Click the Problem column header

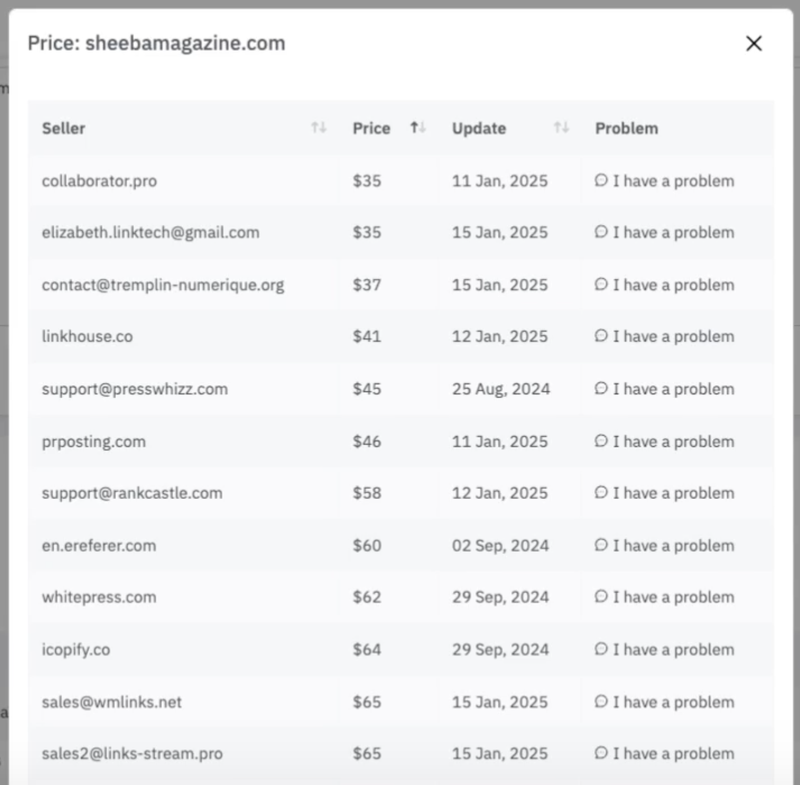click(626, 128)
